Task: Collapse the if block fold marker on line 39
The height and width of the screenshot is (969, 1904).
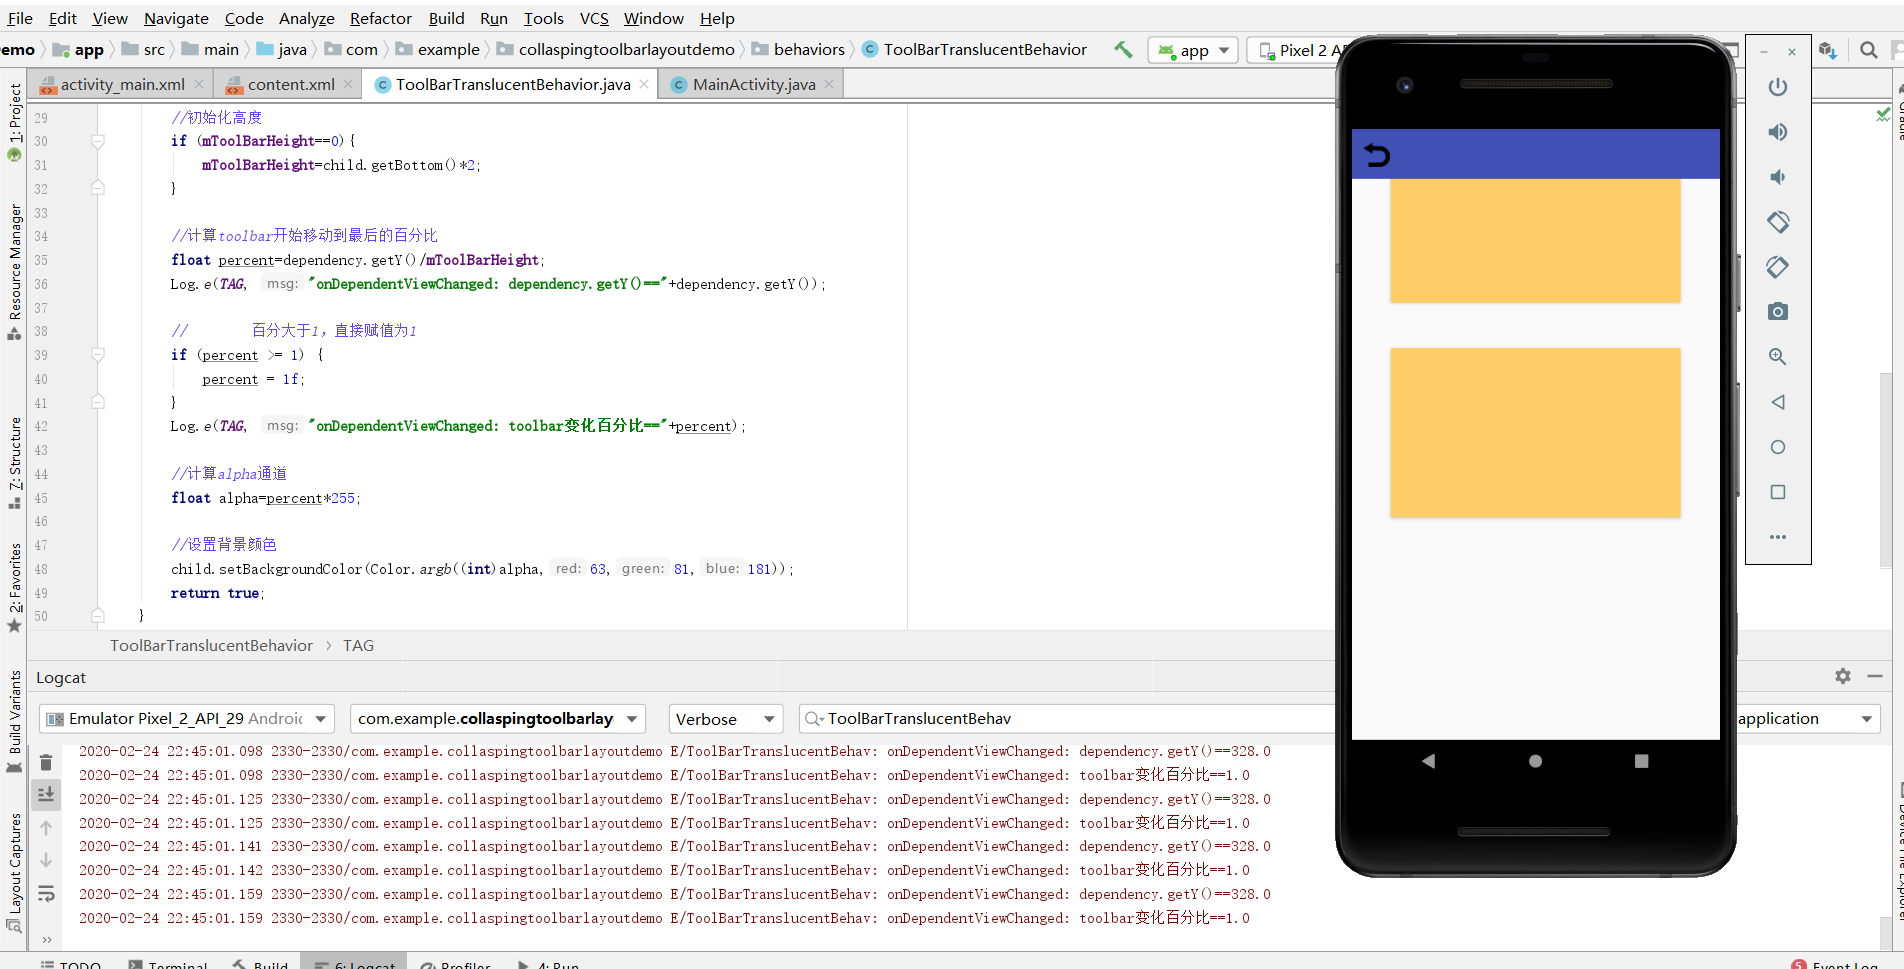Action: [x=98, y=355]
